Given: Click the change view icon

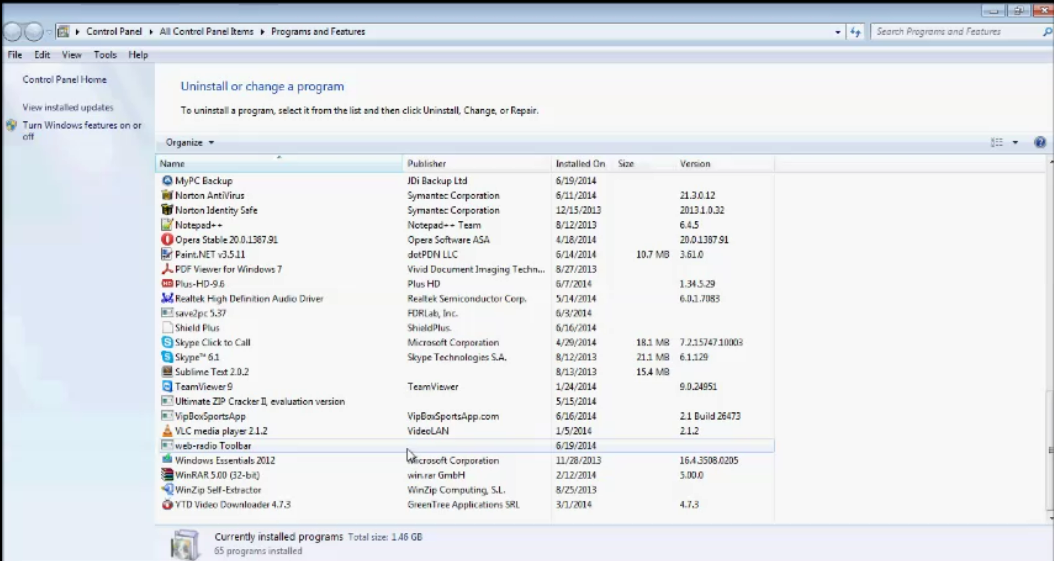Looking at the screenshot, I should tap(997, 142).
